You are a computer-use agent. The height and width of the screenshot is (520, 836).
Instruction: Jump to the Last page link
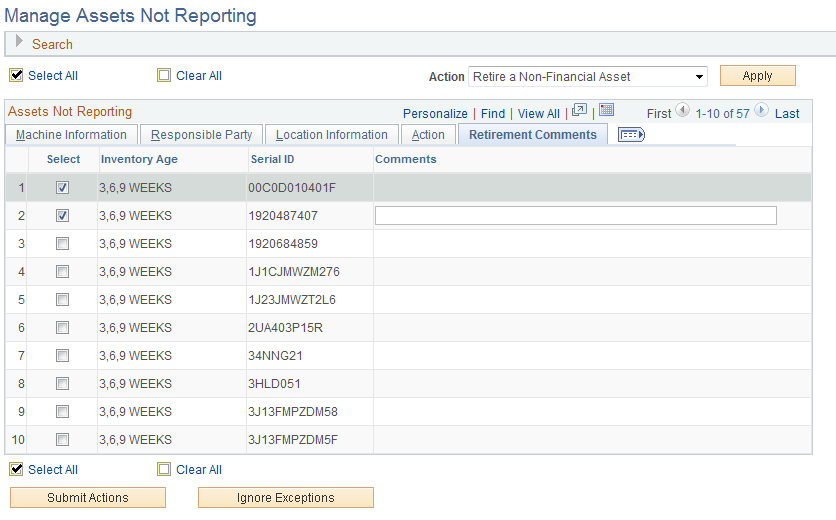[x=787, y=114]
